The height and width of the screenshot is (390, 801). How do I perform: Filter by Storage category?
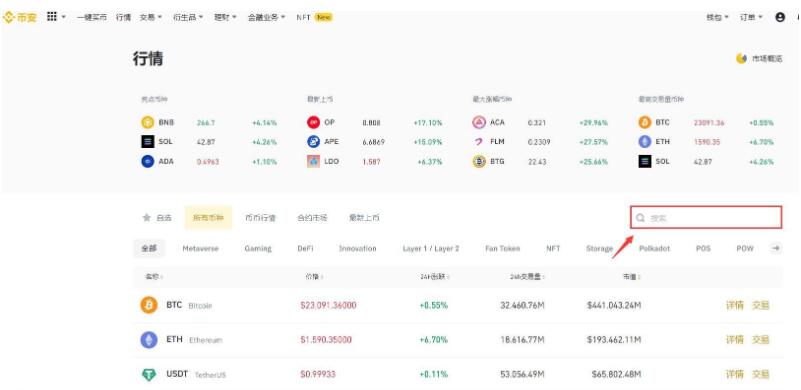coord(600,248)
